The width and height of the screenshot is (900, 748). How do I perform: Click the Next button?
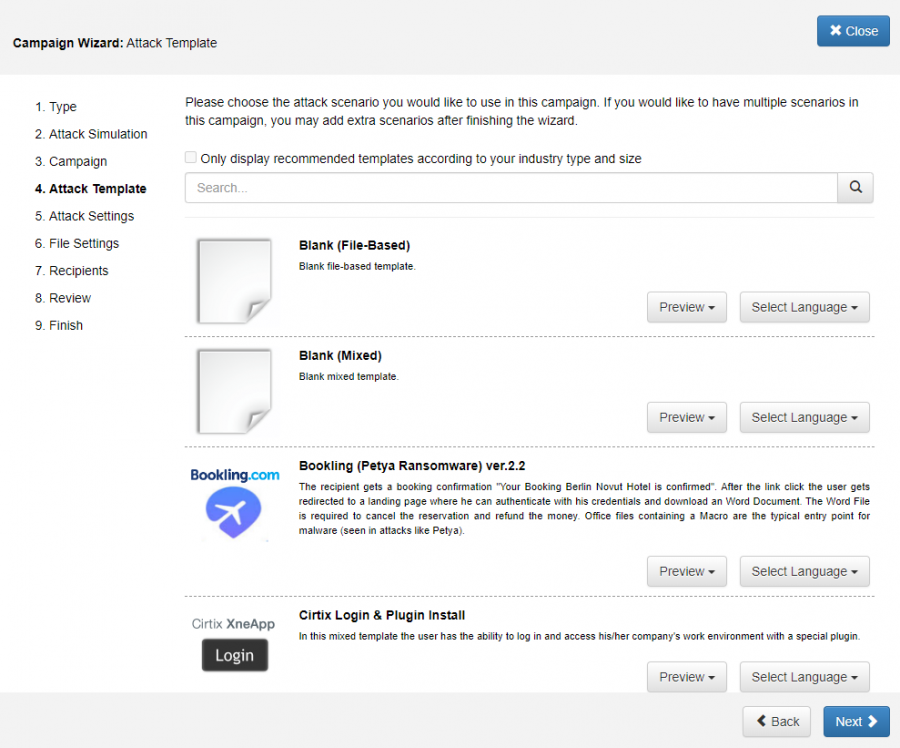tap(856, 721)
